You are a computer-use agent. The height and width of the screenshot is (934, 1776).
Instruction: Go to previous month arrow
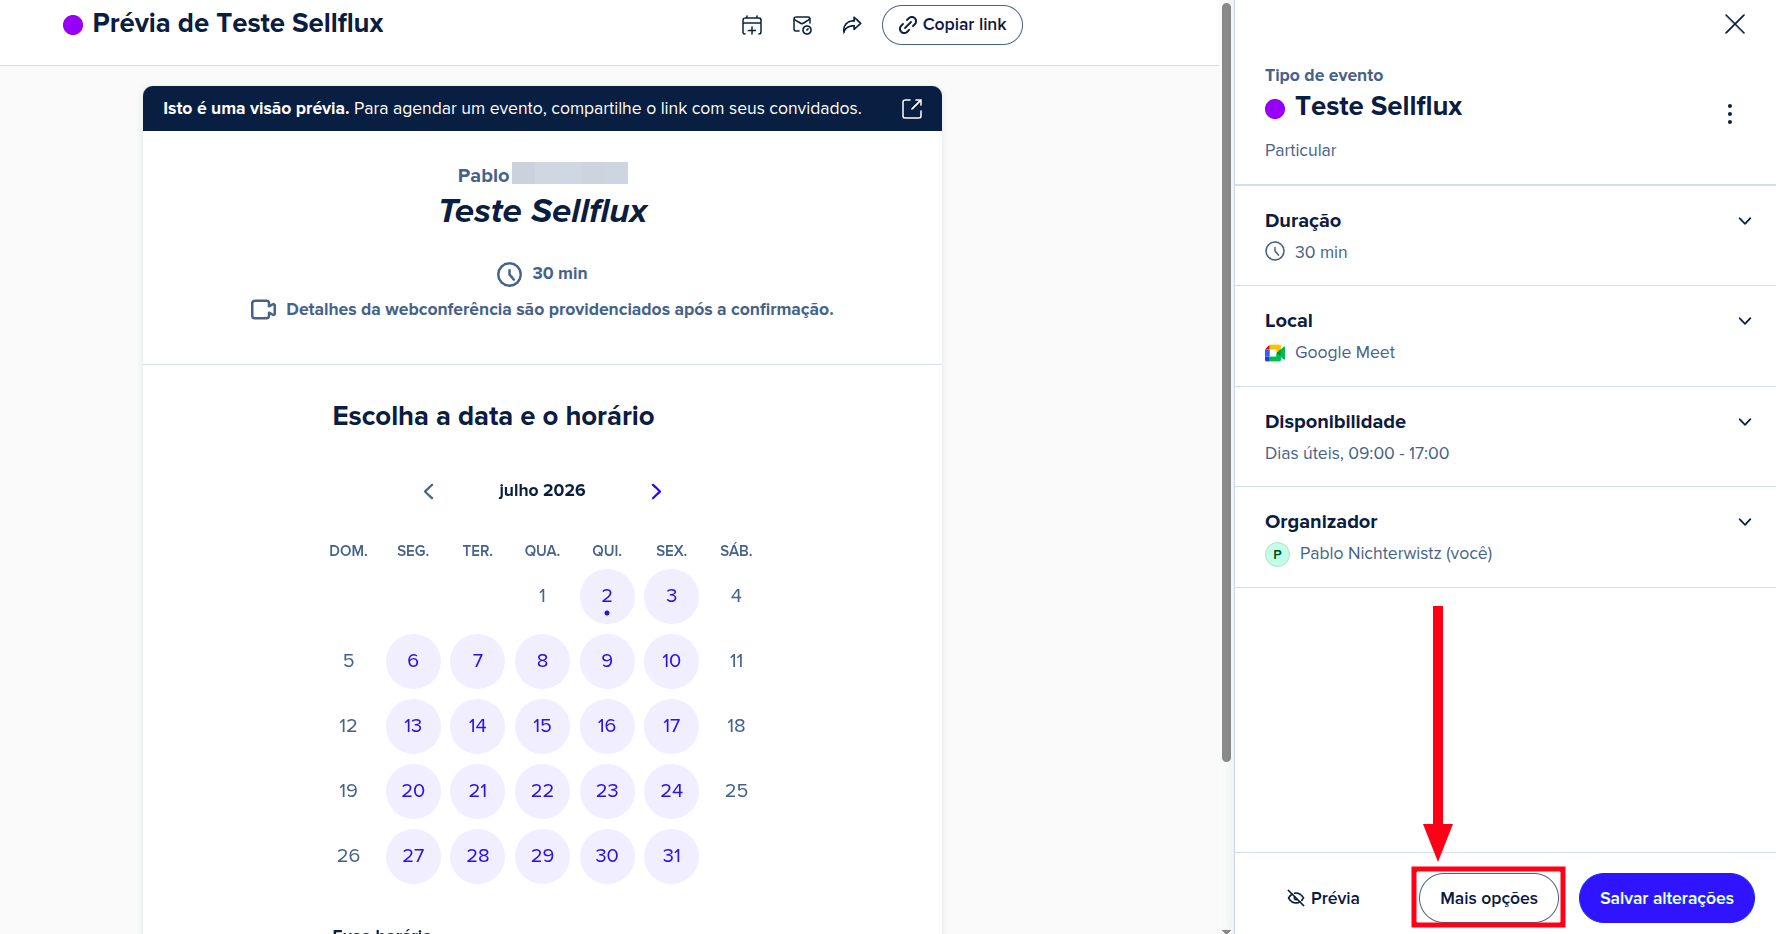tap(429, 491)
